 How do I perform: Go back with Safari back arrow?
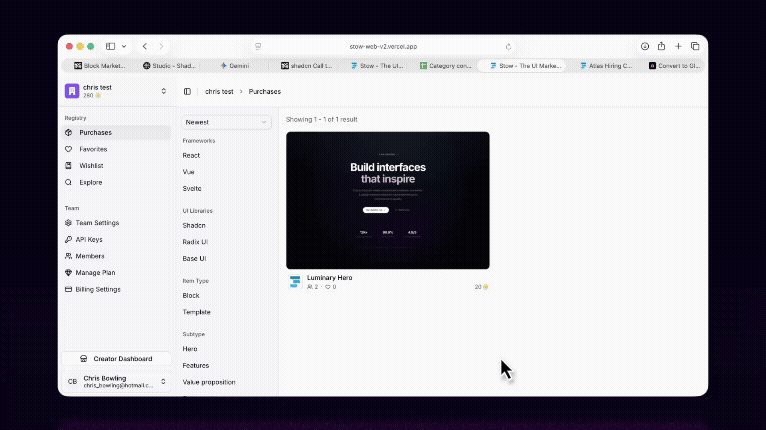coord(145,46)
